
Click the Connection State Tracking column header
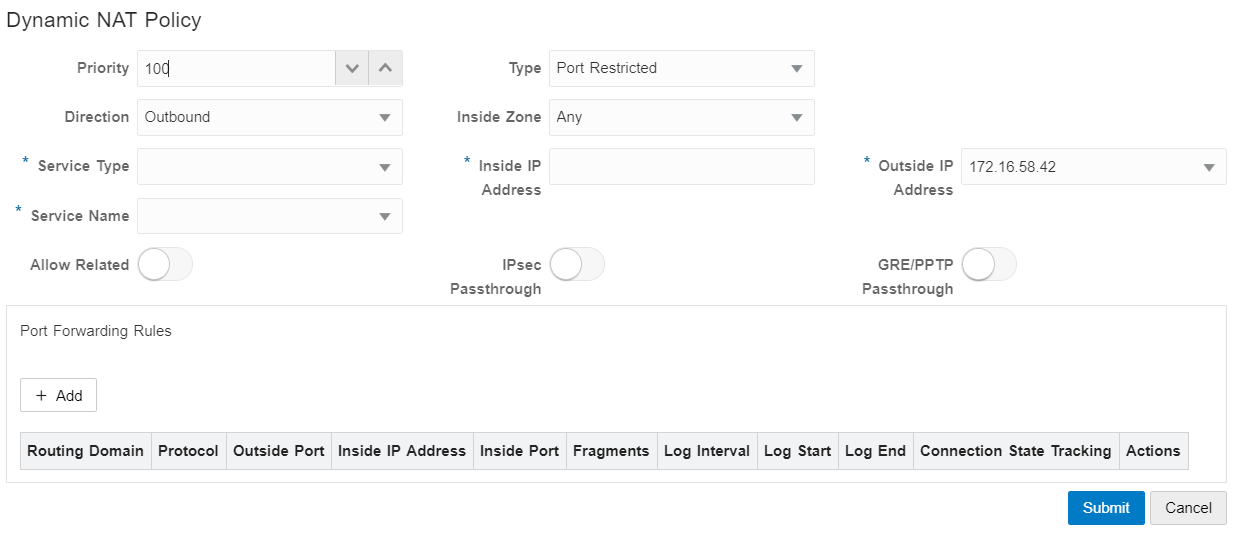(1015, 451)
